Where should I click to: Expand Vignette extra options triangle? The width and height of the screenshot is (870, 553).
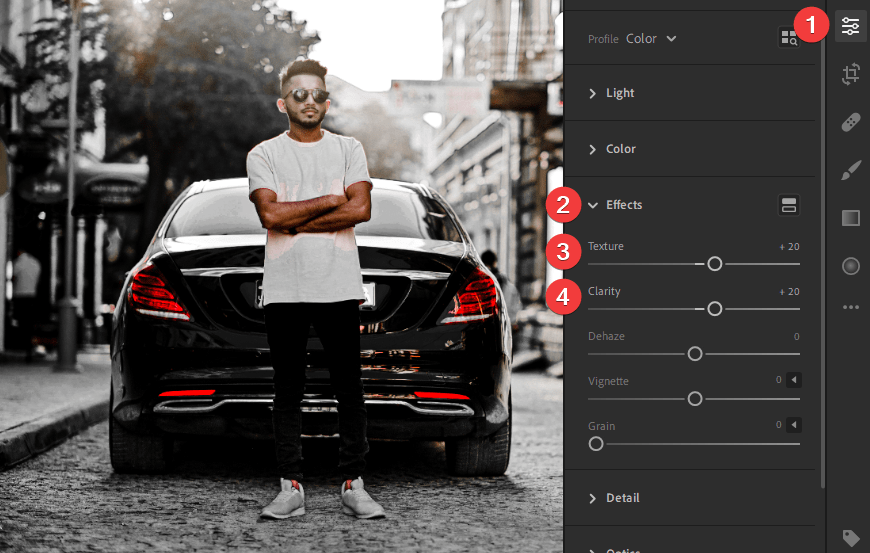tap(793, 380)
